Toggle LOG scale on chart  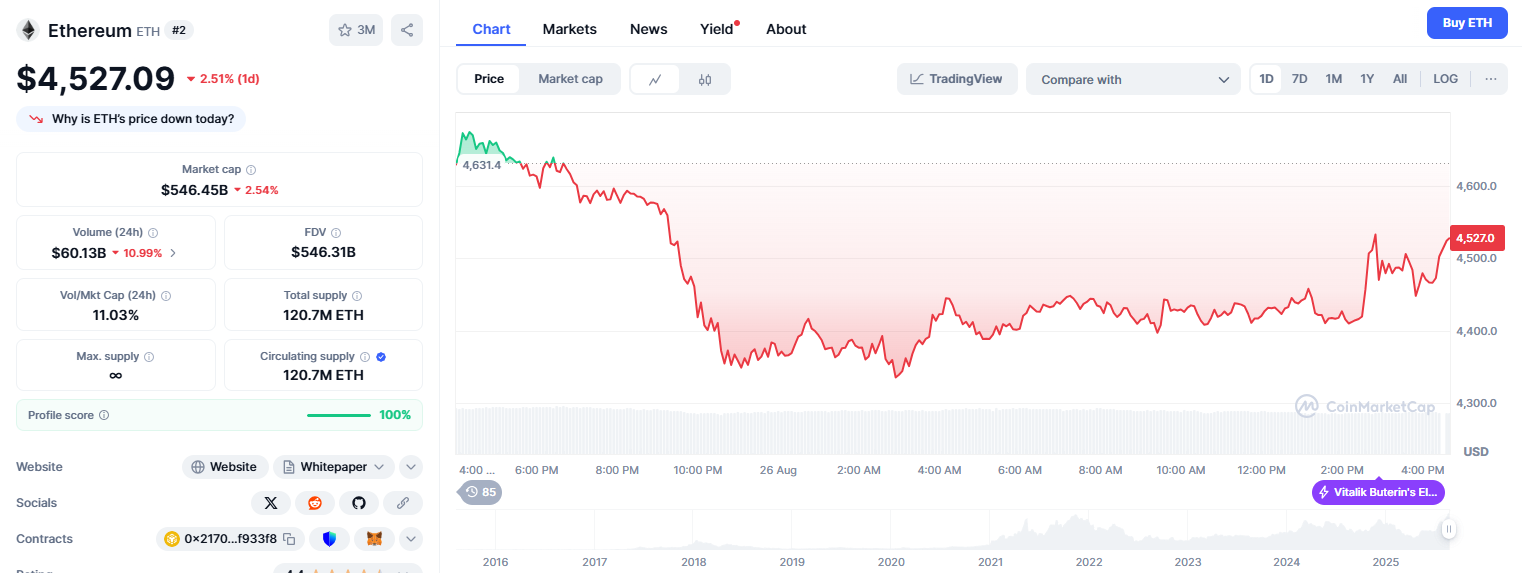(1445, 79)
